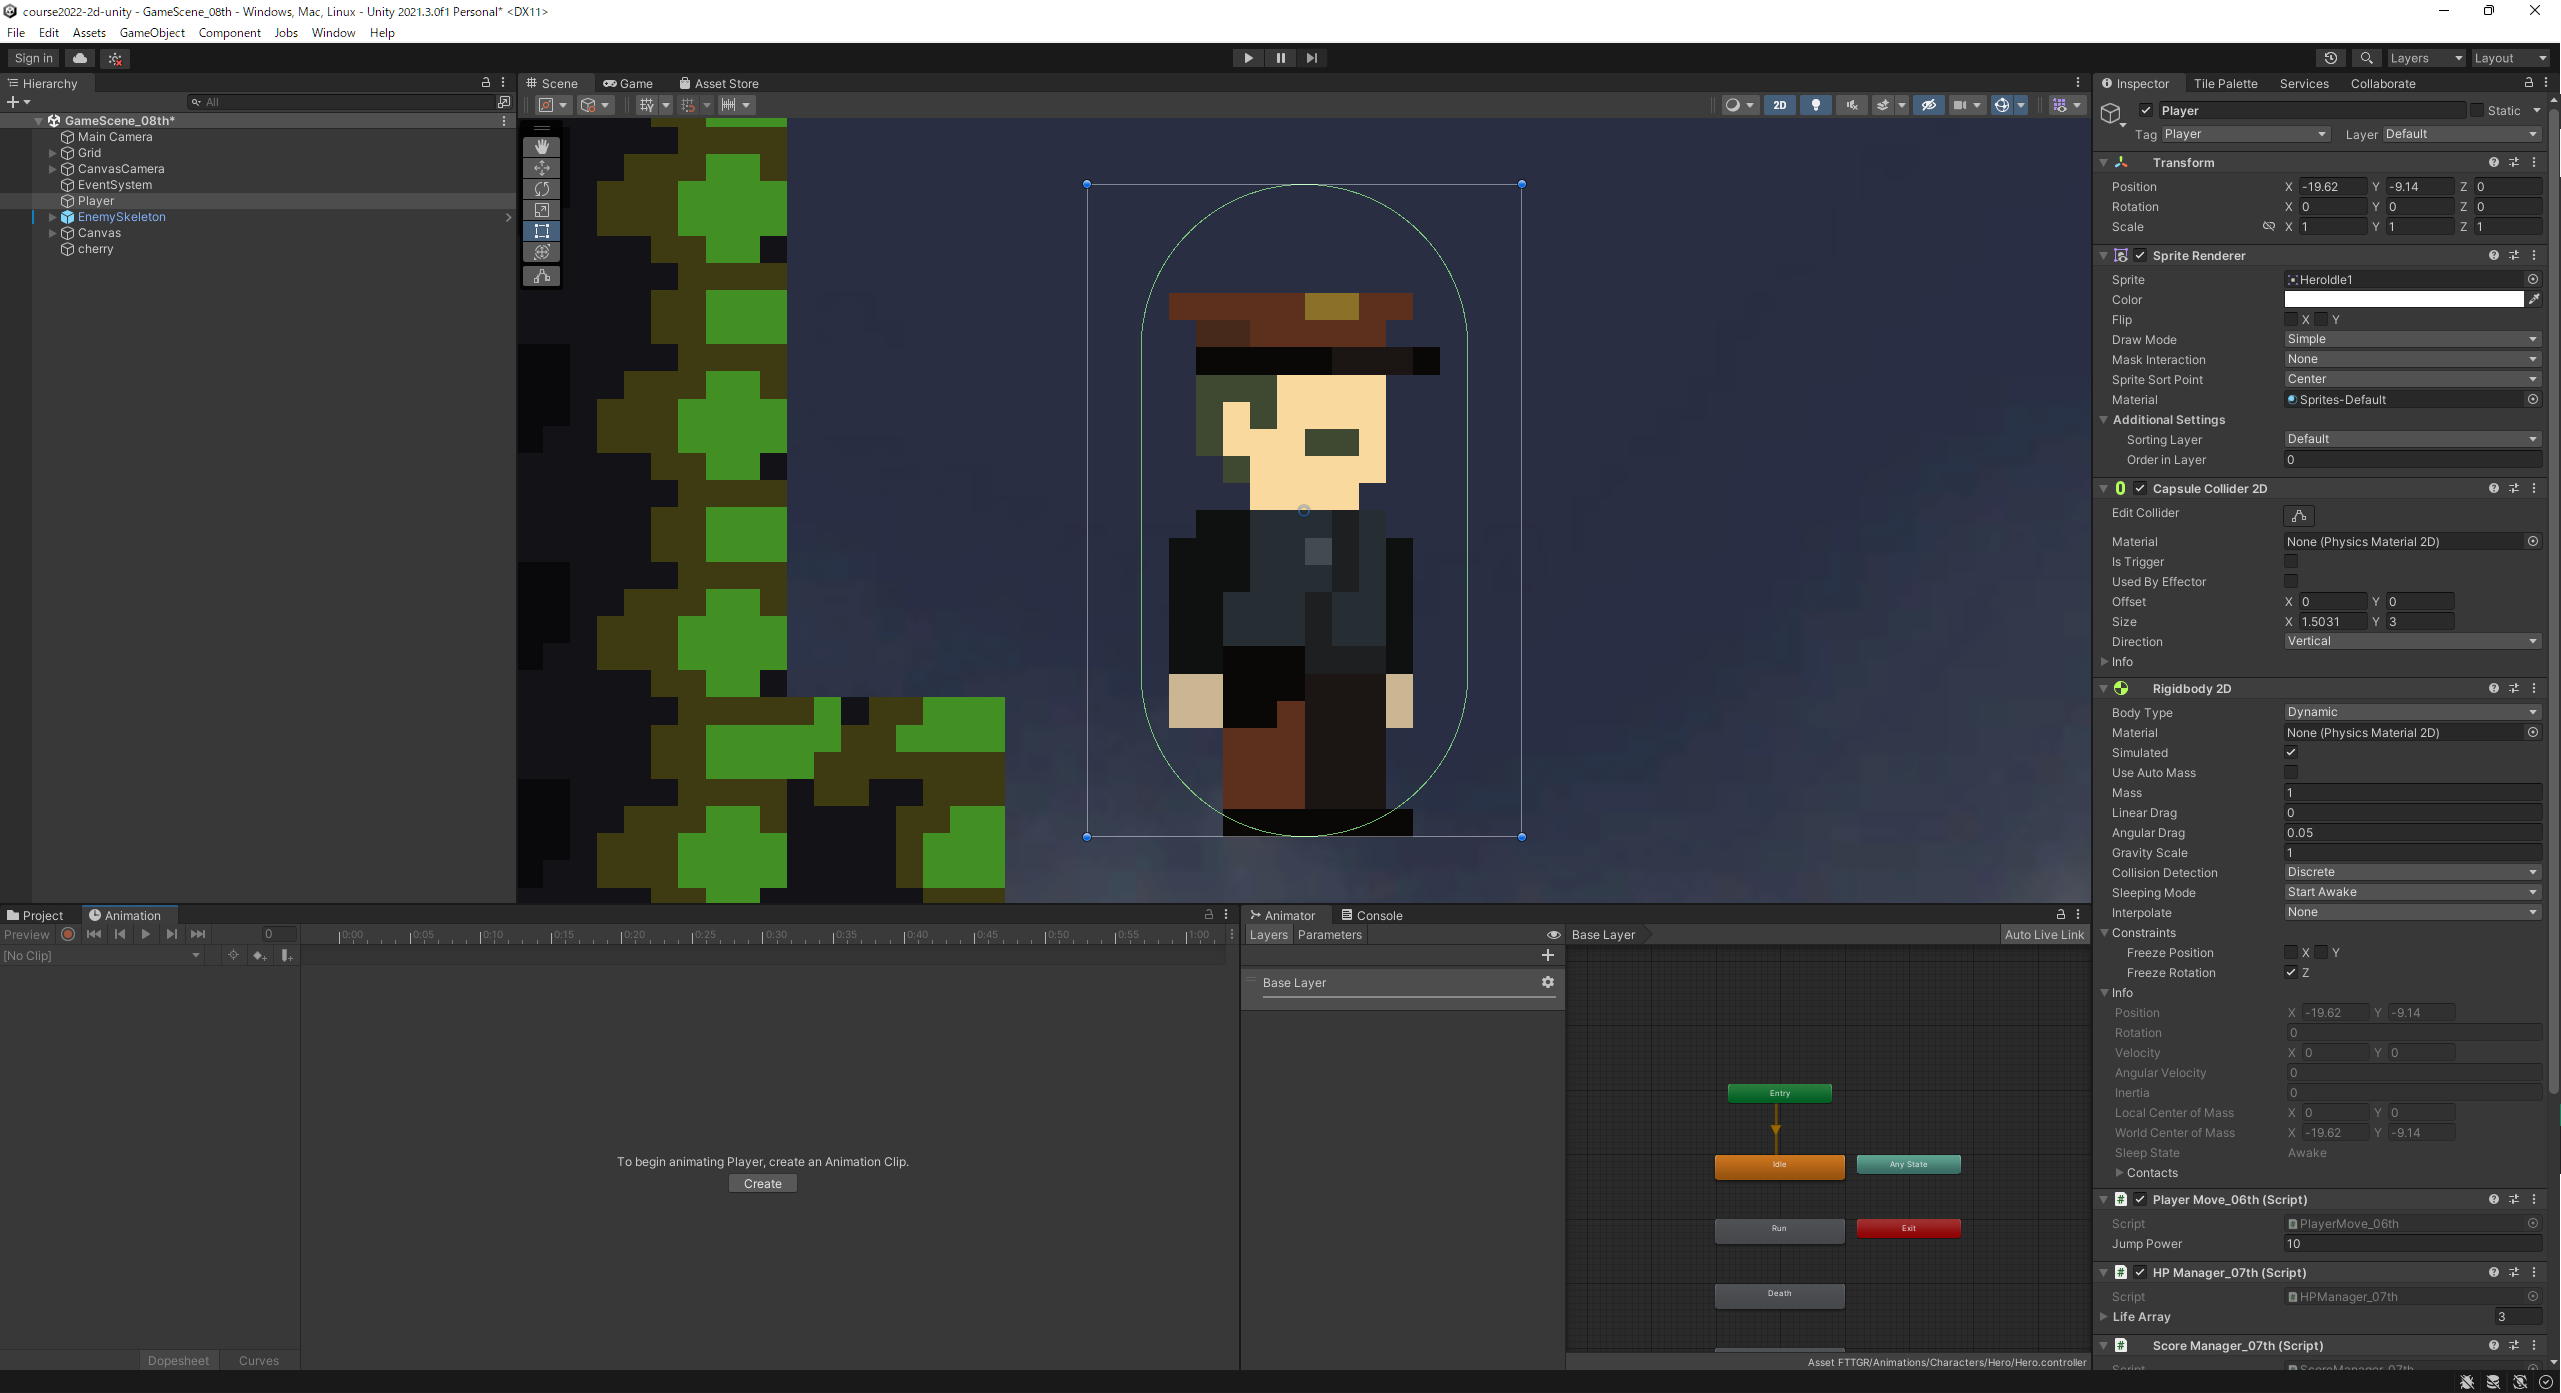Select the Rotate tool in scene toolbar
This screenshot has height=1393, width=2561.
(541, 189)
